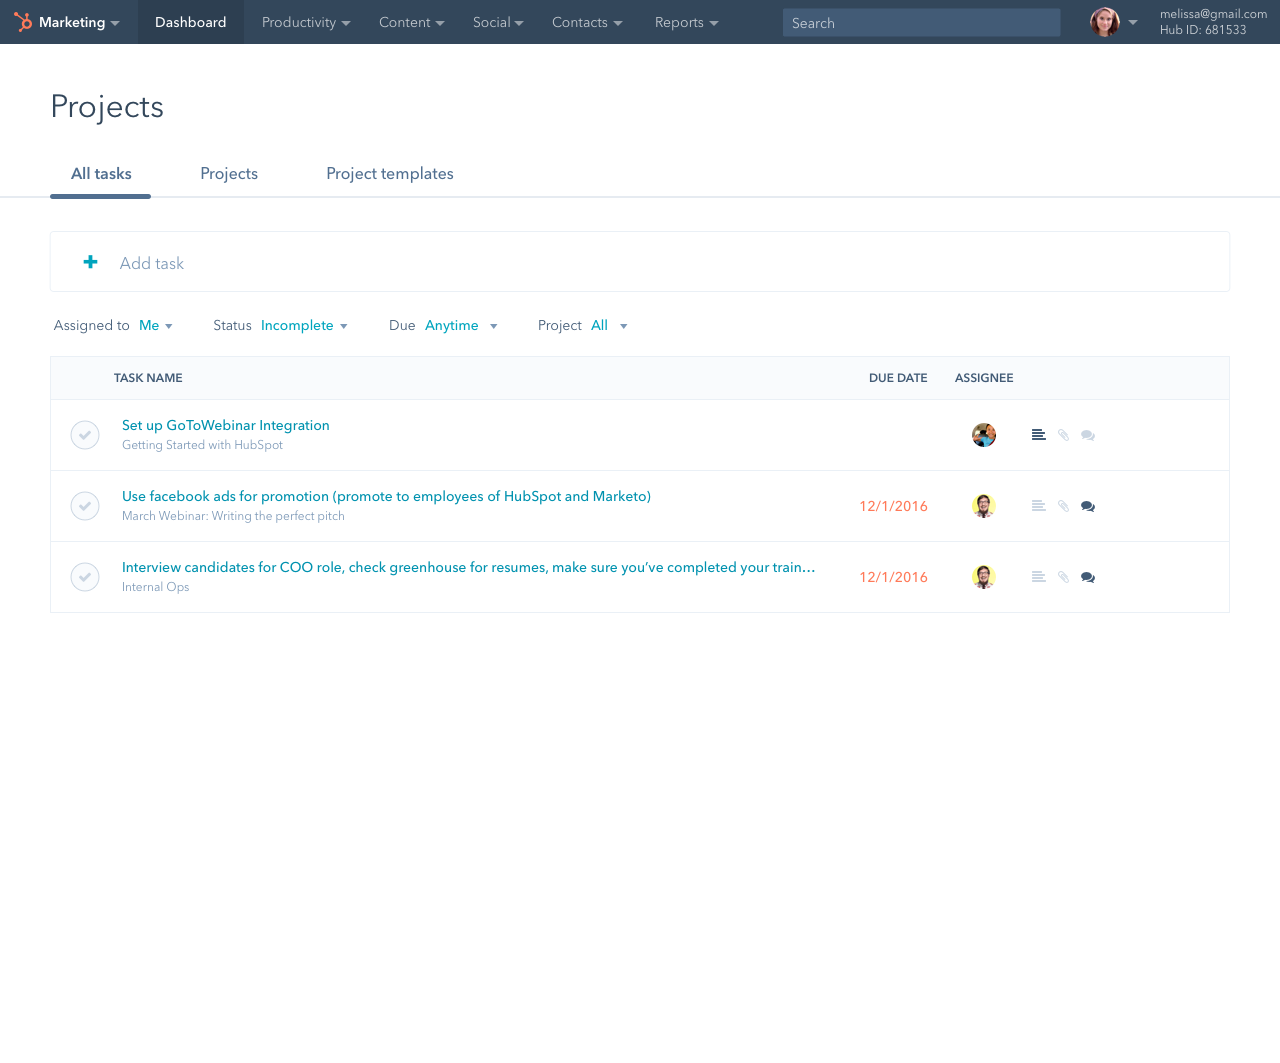Open Set up GoToWebinar Integration task
Viewport: 1280px width, 1063px height.
coord(226,425)
